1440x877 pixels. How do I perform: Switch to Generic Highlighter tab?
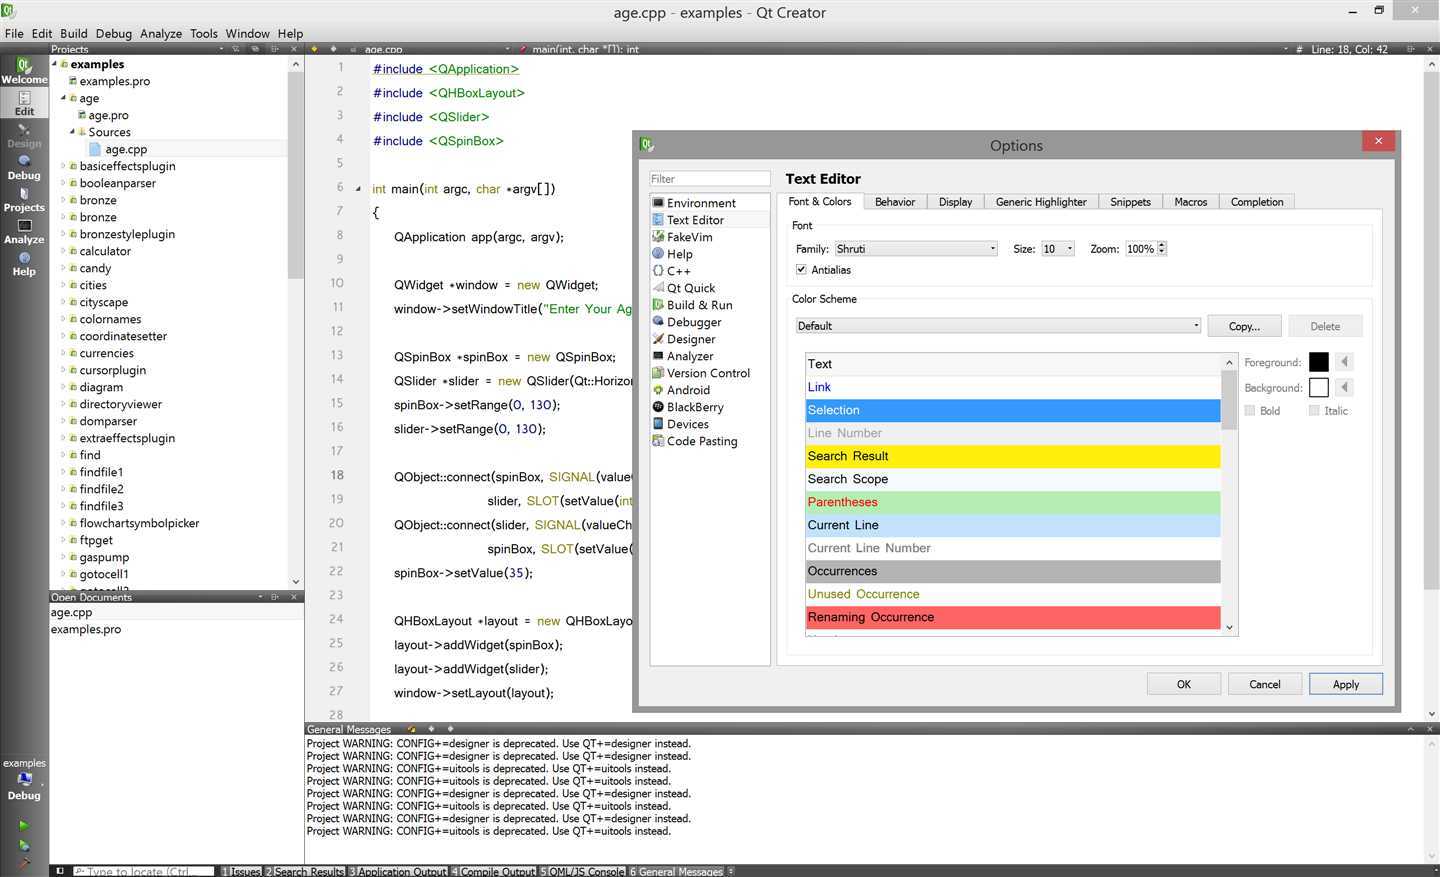click(1040, 202)
